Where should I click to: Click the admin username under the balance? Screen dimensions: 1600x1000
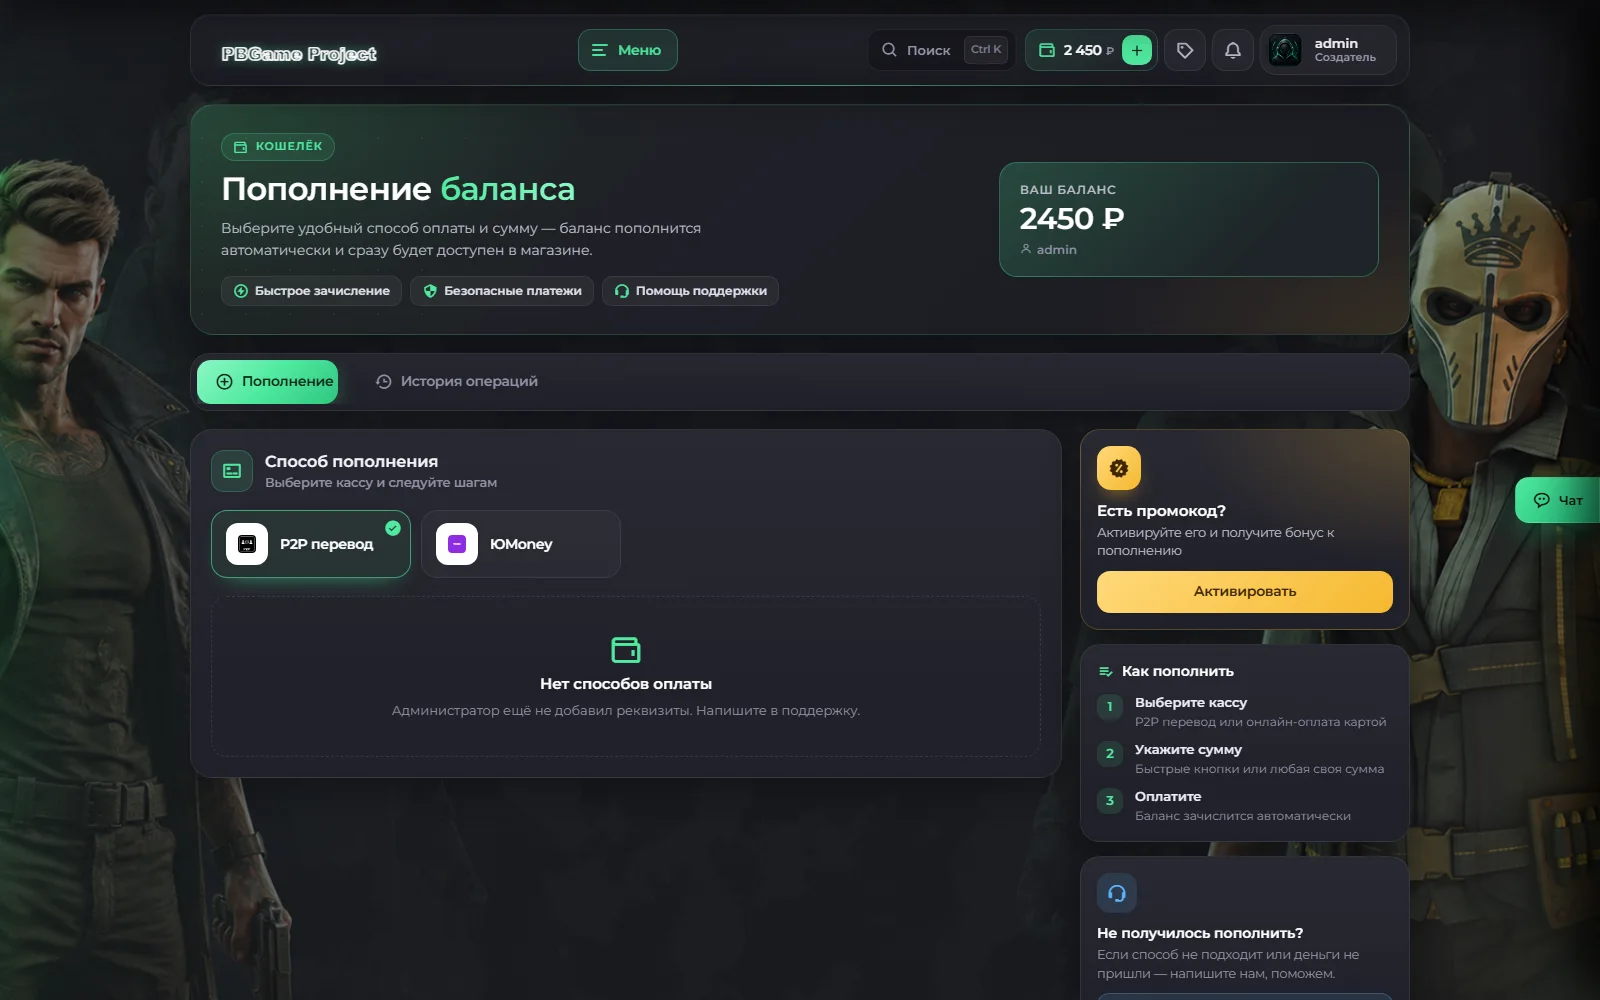tap(1056, 250)
